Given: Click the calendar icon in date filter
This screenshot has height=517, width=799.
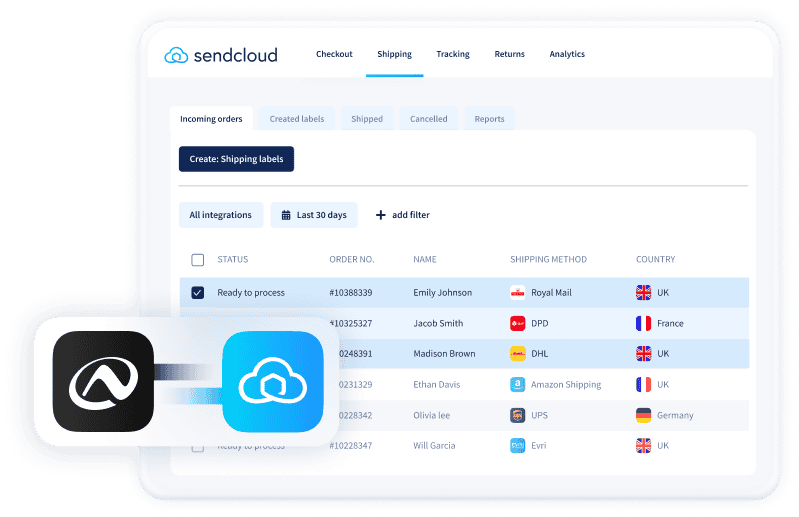Looking at the screenshot, I should point(286,215).
